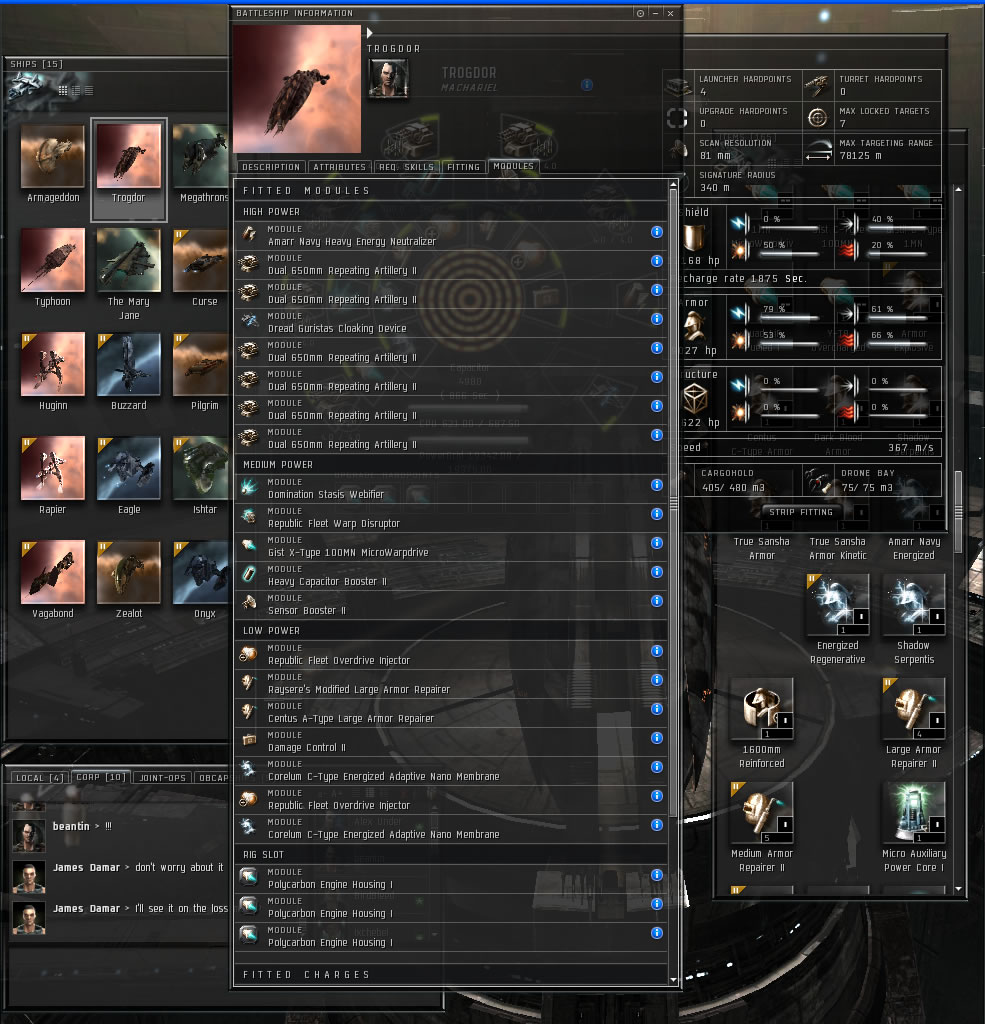Click James Damar's portrait beside "don't worry about it"
This screenshot has width=985, height=1024.
(x=29, y=877)
